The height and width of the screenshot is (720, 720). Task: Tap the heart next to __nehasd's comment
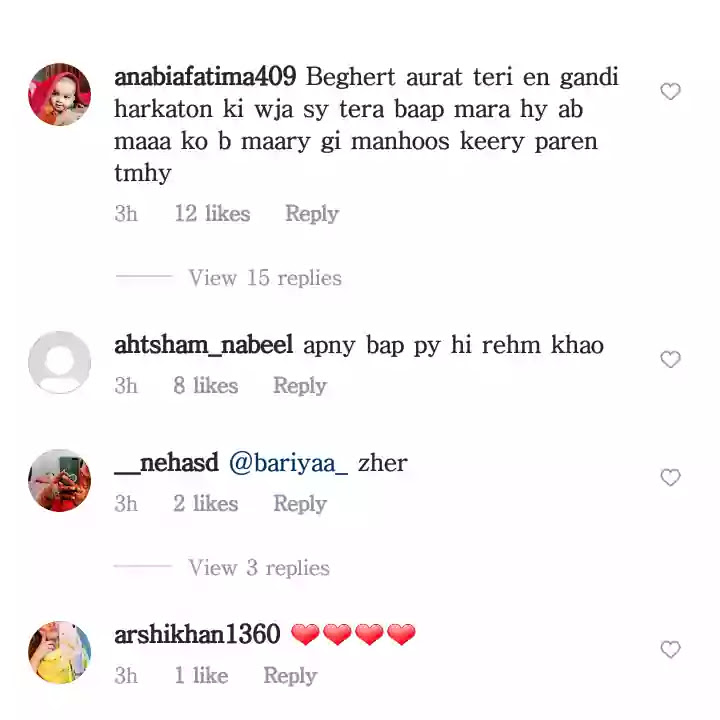(x=670, y=478)
